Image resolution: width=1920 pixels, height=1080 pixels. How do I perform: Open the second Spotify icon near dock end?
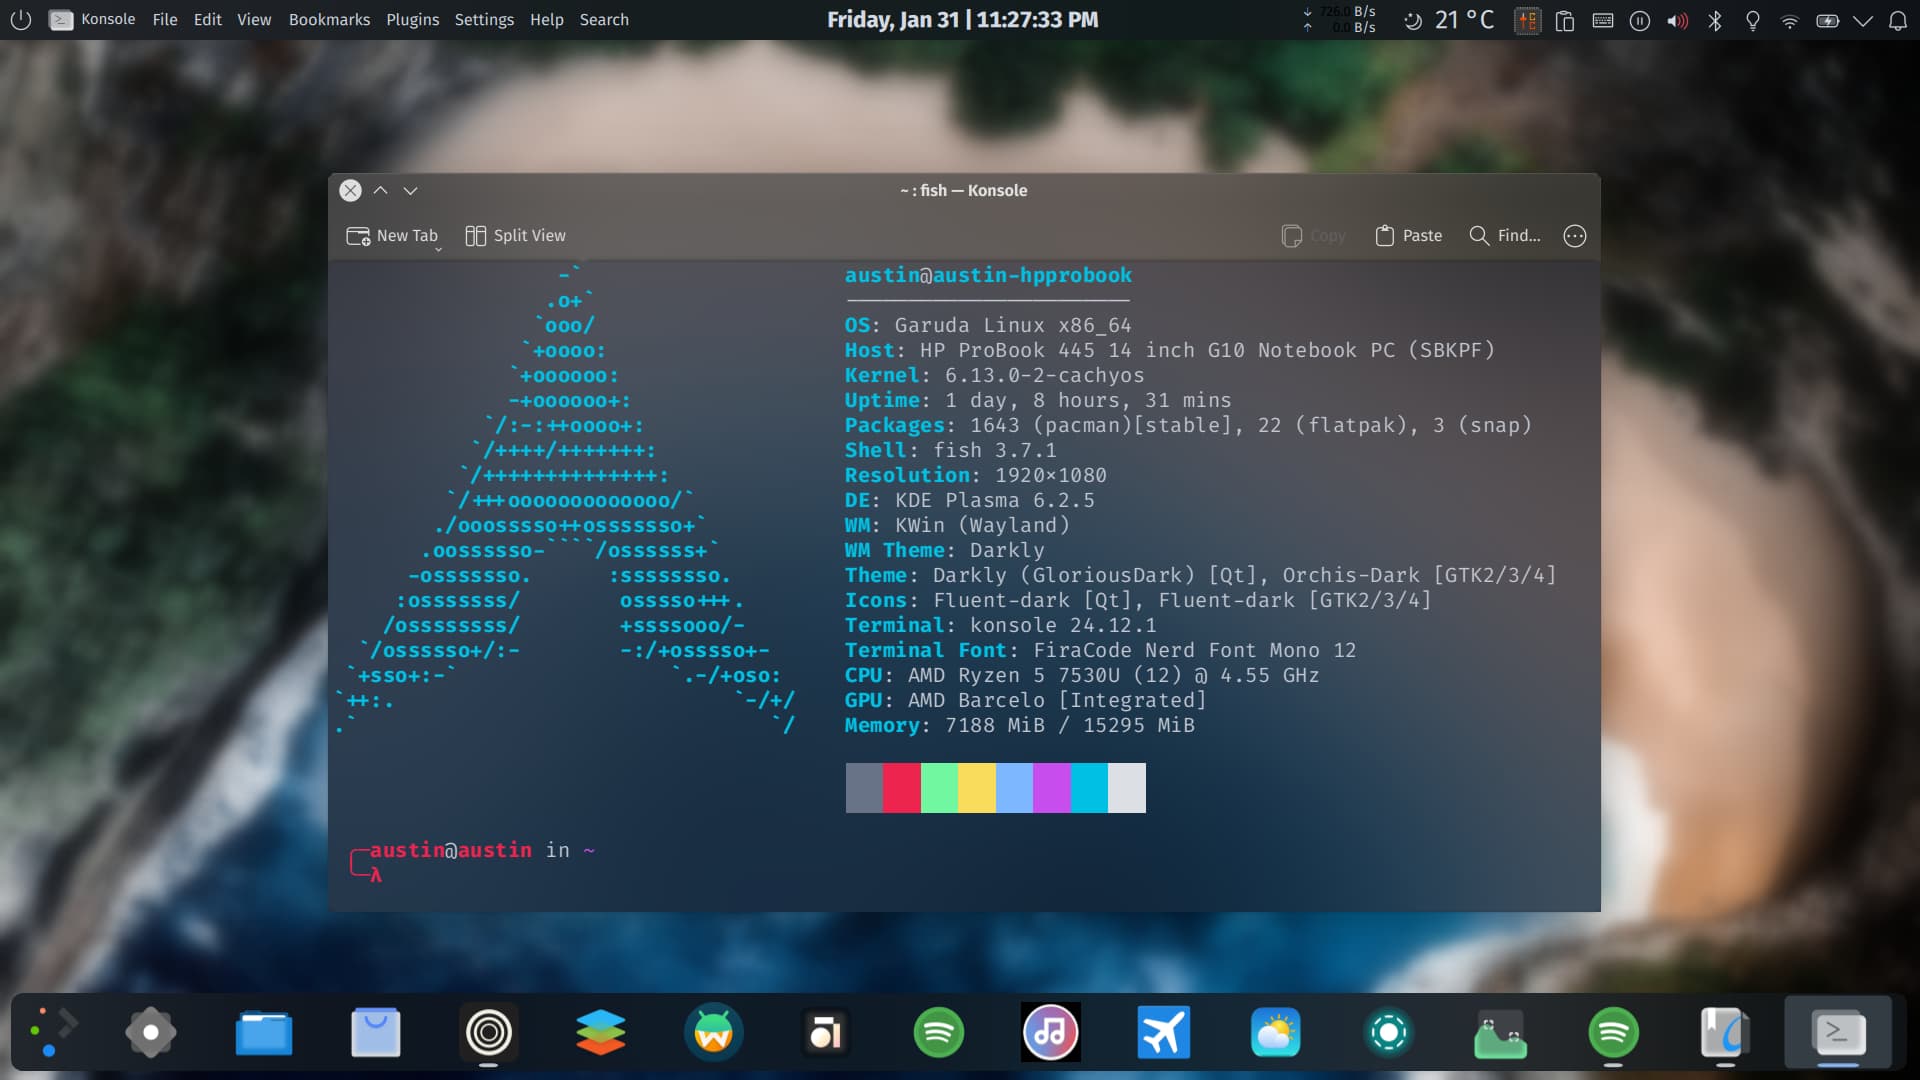(x=1613, y=1033)
